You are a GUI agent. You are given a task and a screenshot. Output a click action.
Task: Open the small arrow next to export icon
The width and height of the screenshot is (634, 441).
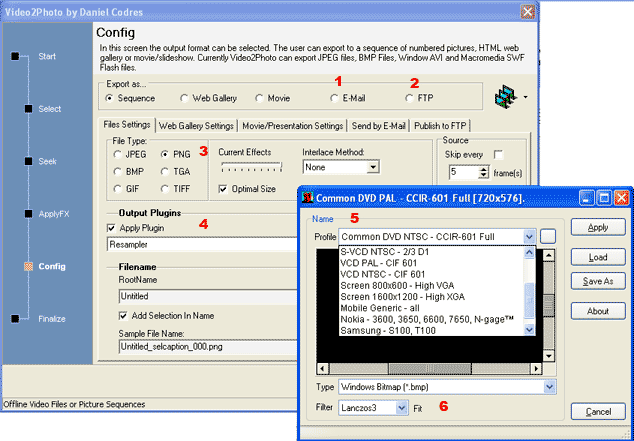(x=525, y=97)
